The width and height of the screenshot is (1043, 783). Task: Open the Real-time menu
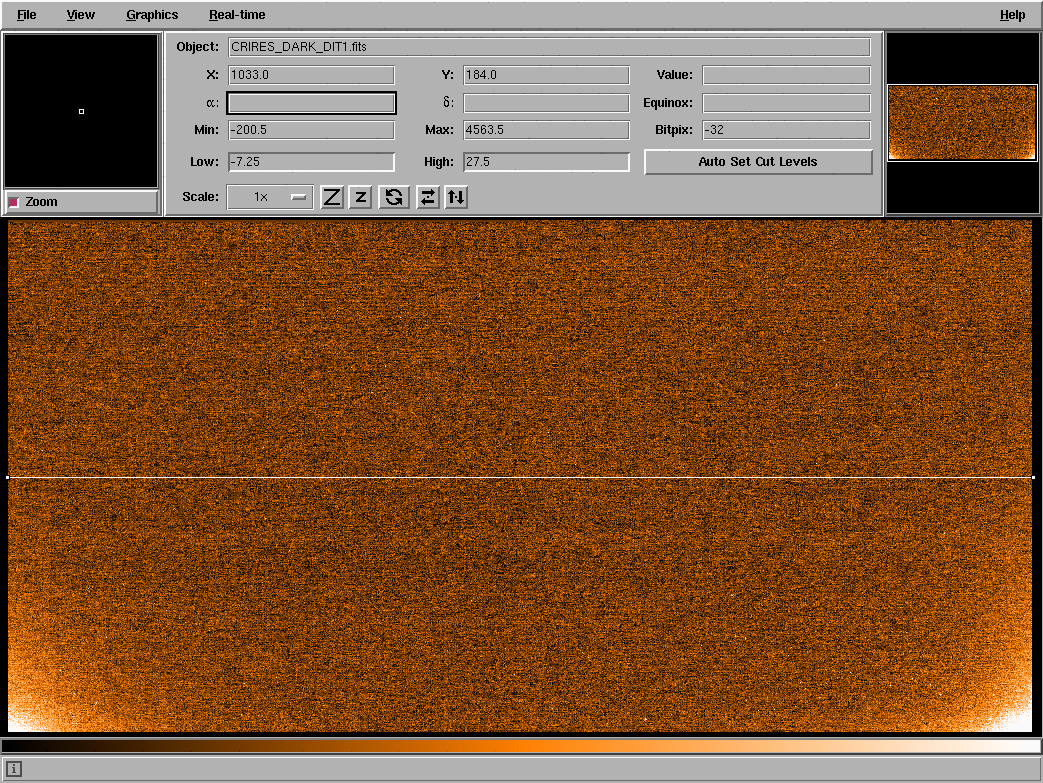pos(237,15)
